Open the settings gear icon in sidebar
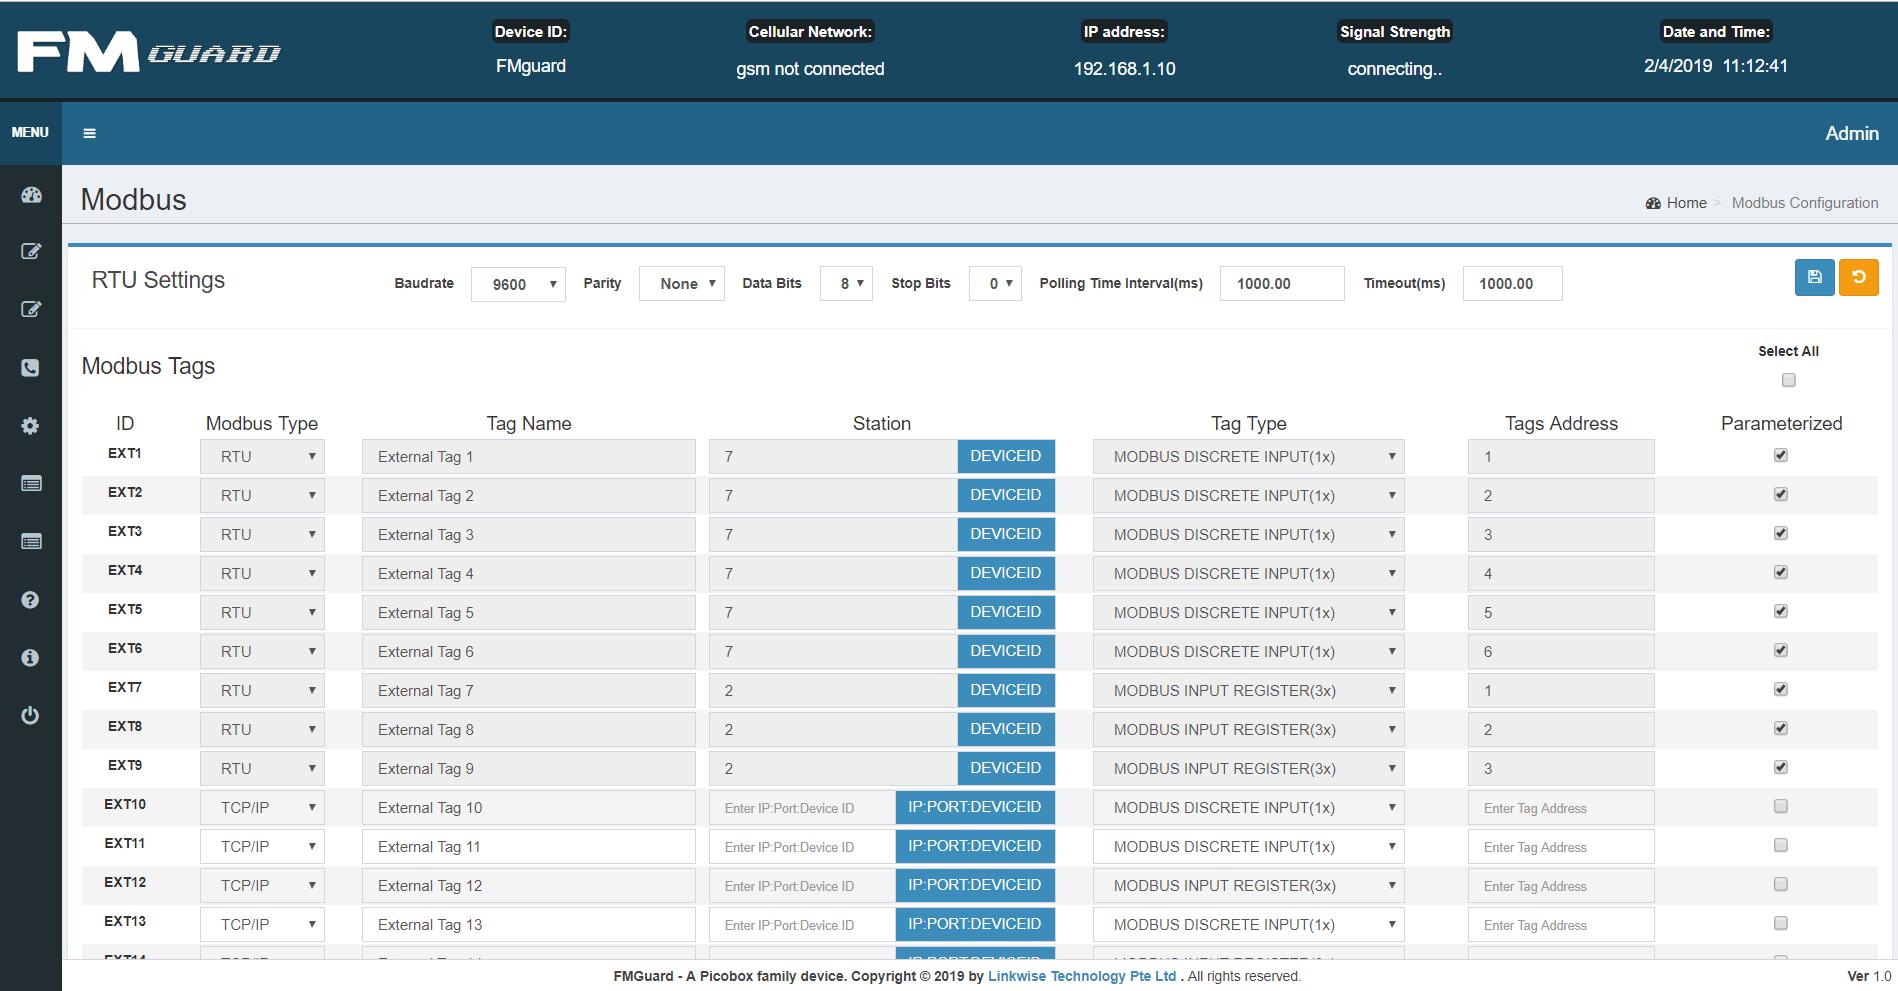 point(31,426)
